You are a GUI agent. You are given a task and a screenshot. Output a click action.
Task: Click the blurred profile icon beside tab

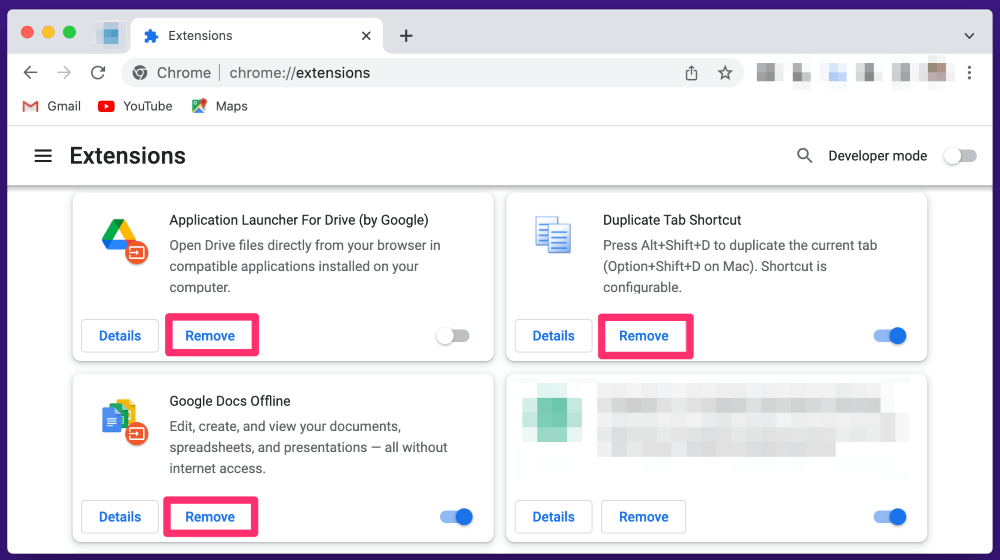point(110,34)
